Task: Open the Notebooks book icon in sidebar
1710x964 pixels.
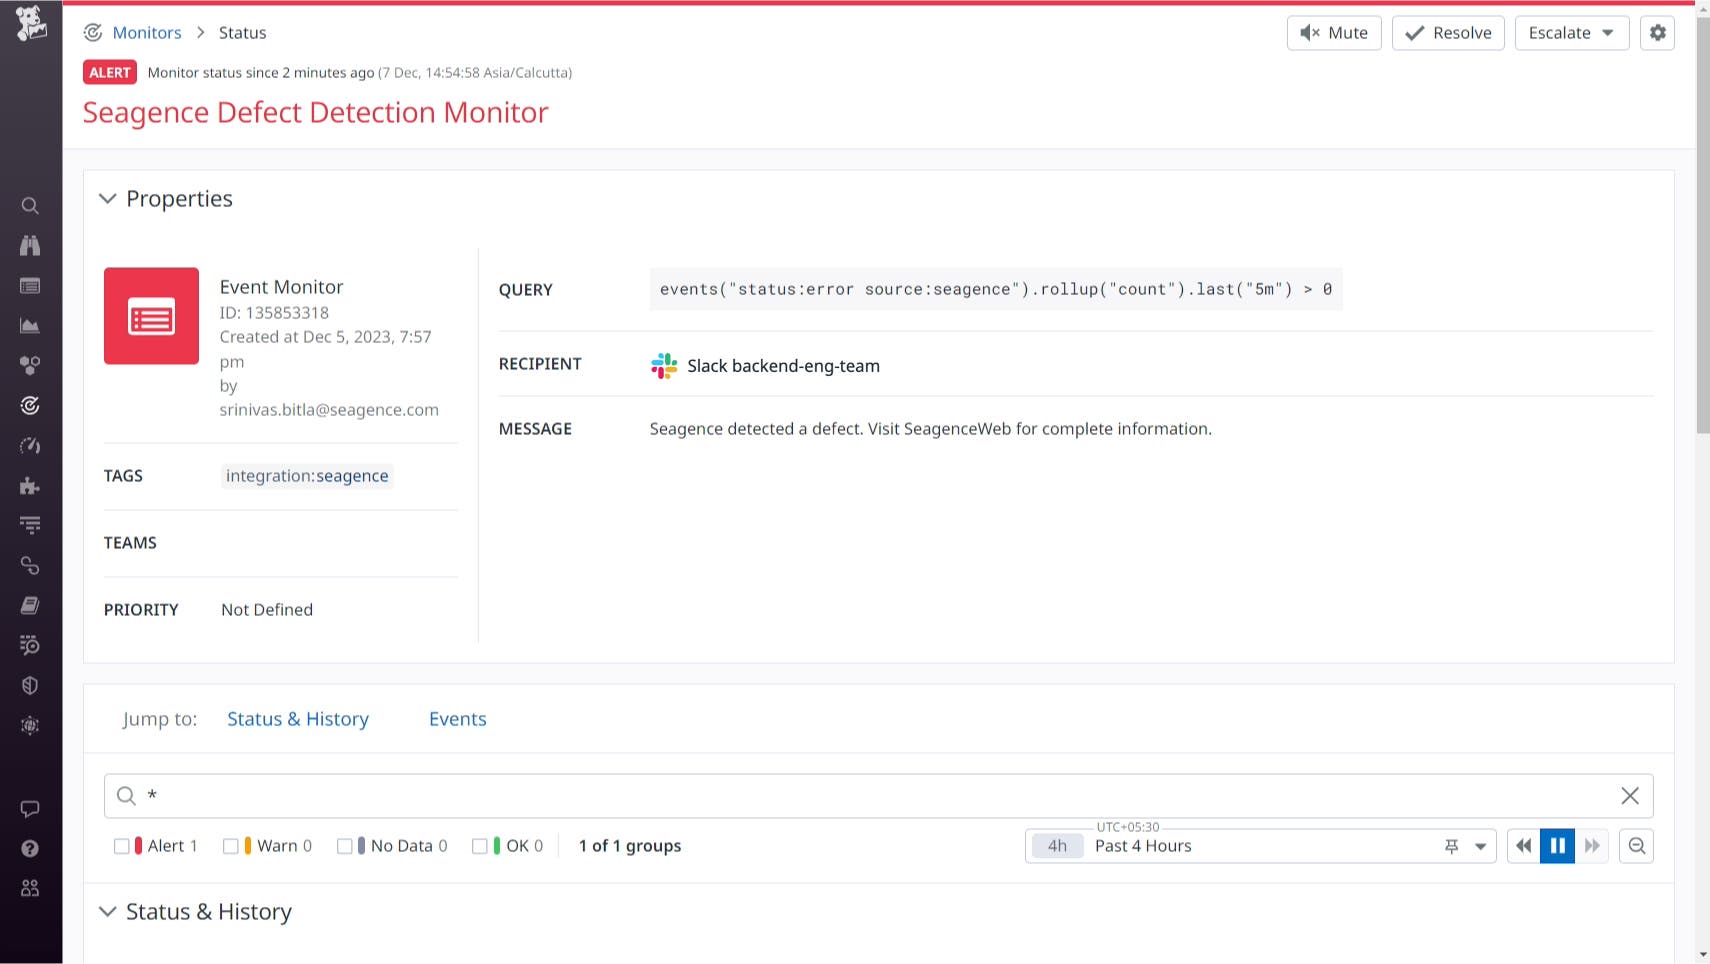Action: 30,604
